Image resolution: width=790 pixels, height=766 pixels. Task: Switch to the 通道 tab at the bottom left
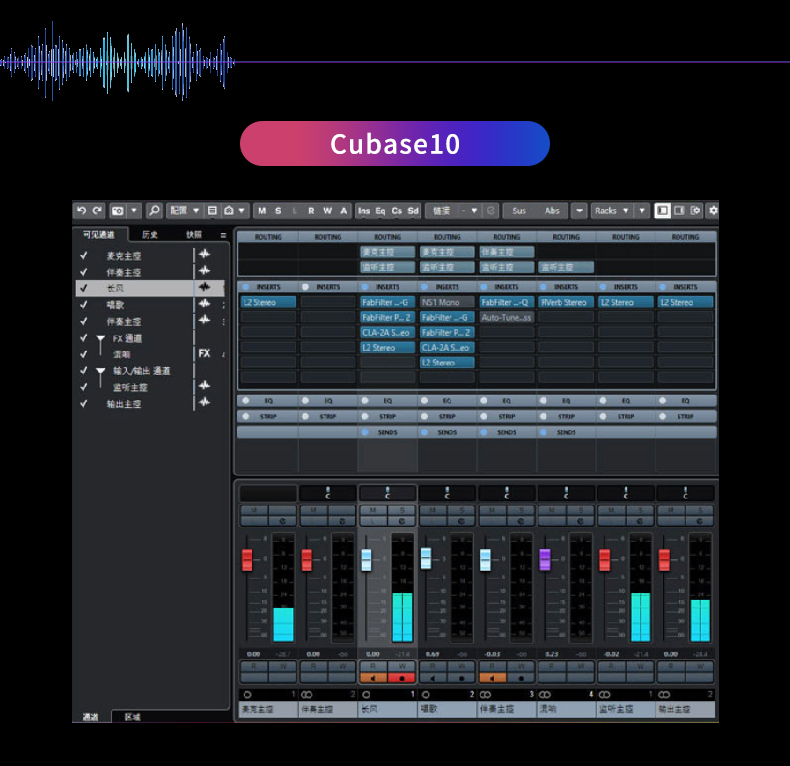point(91,717)
